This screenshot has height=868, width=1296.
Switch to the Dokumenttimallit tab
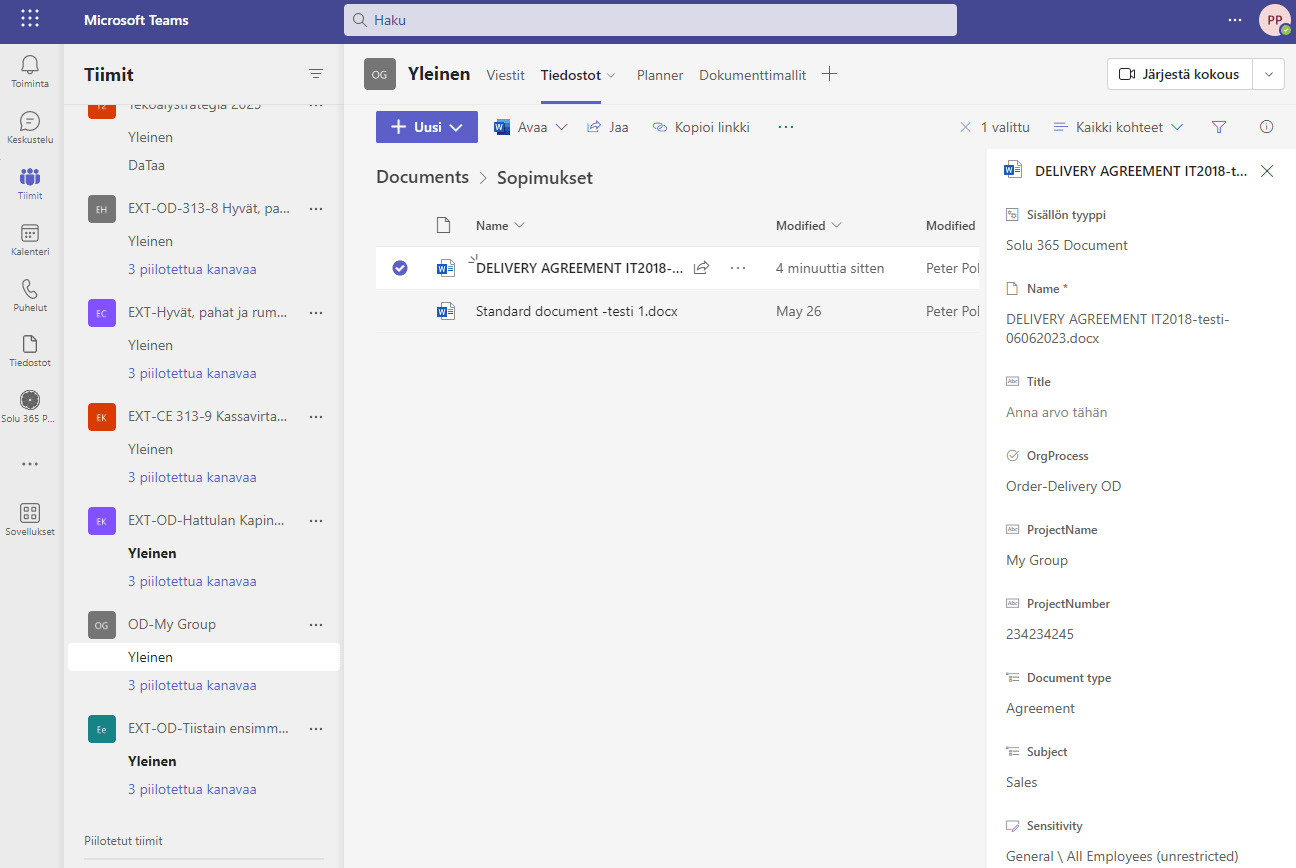coord(753,75)
